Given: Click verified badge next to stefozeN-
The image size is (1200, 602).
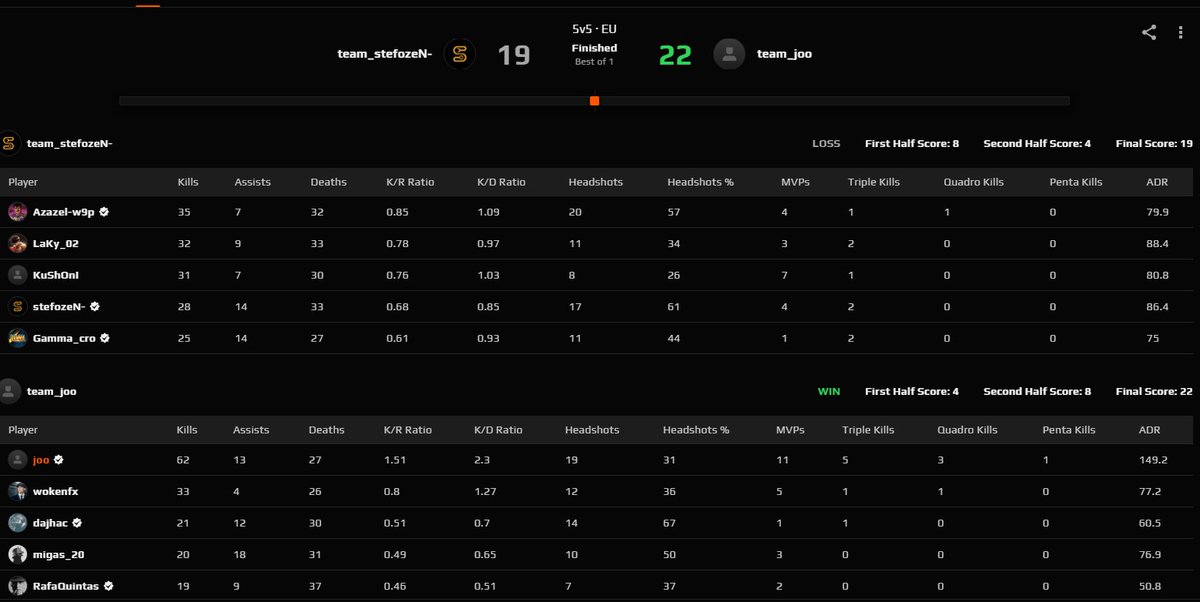Looking at the screenshot, I should pos(94,307).
